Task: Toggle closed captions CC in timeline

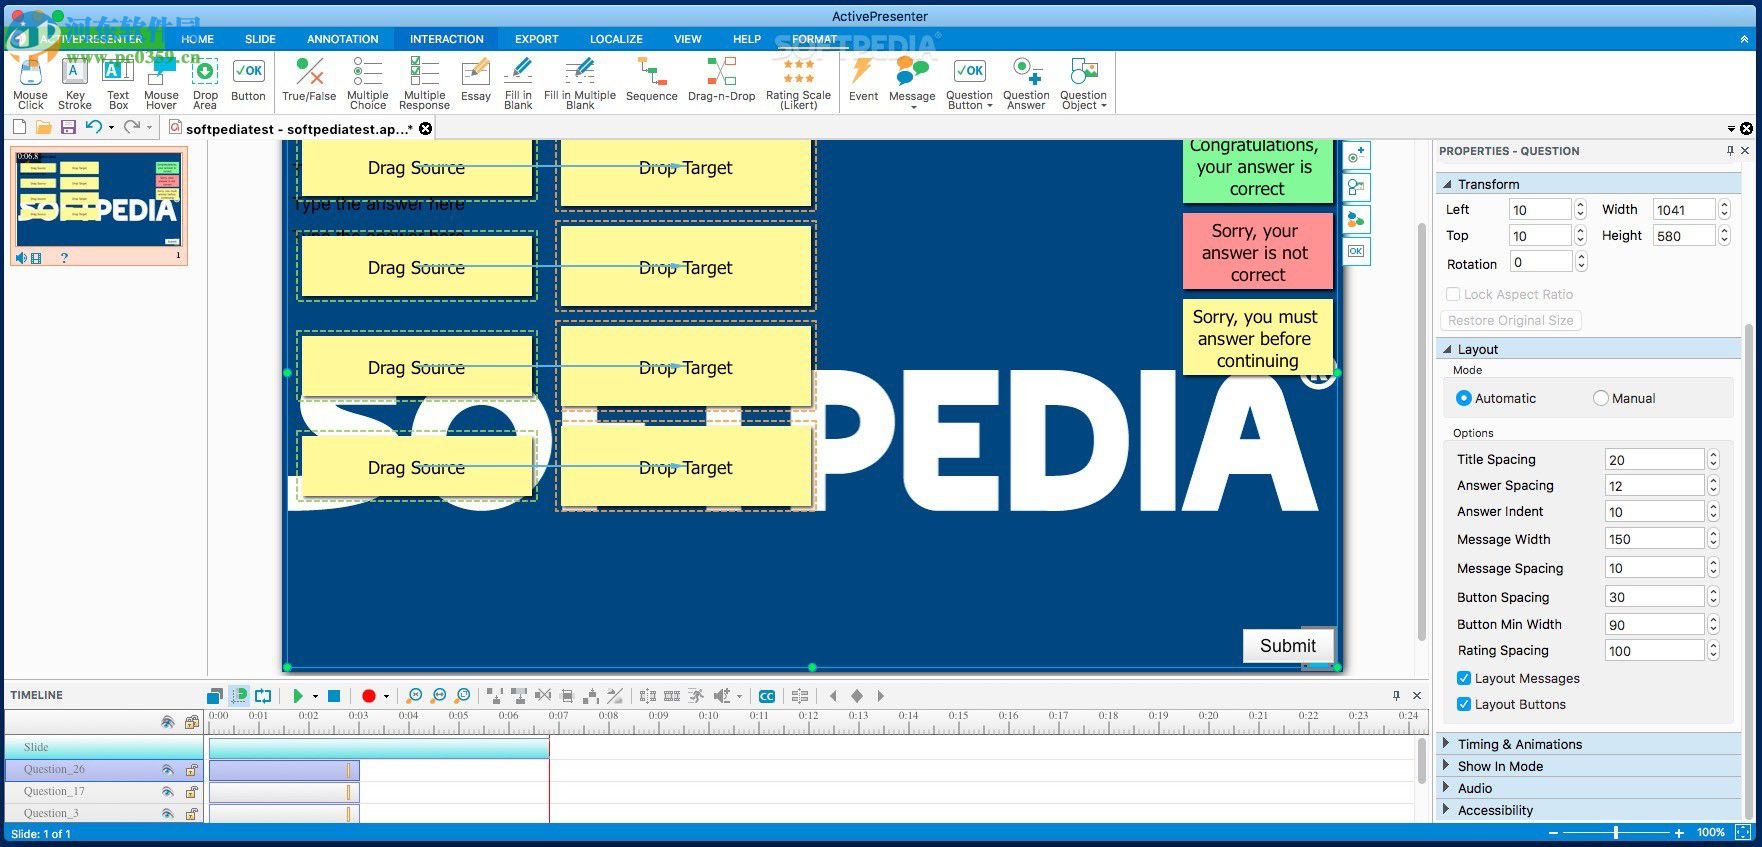Action: coord(767,696)
